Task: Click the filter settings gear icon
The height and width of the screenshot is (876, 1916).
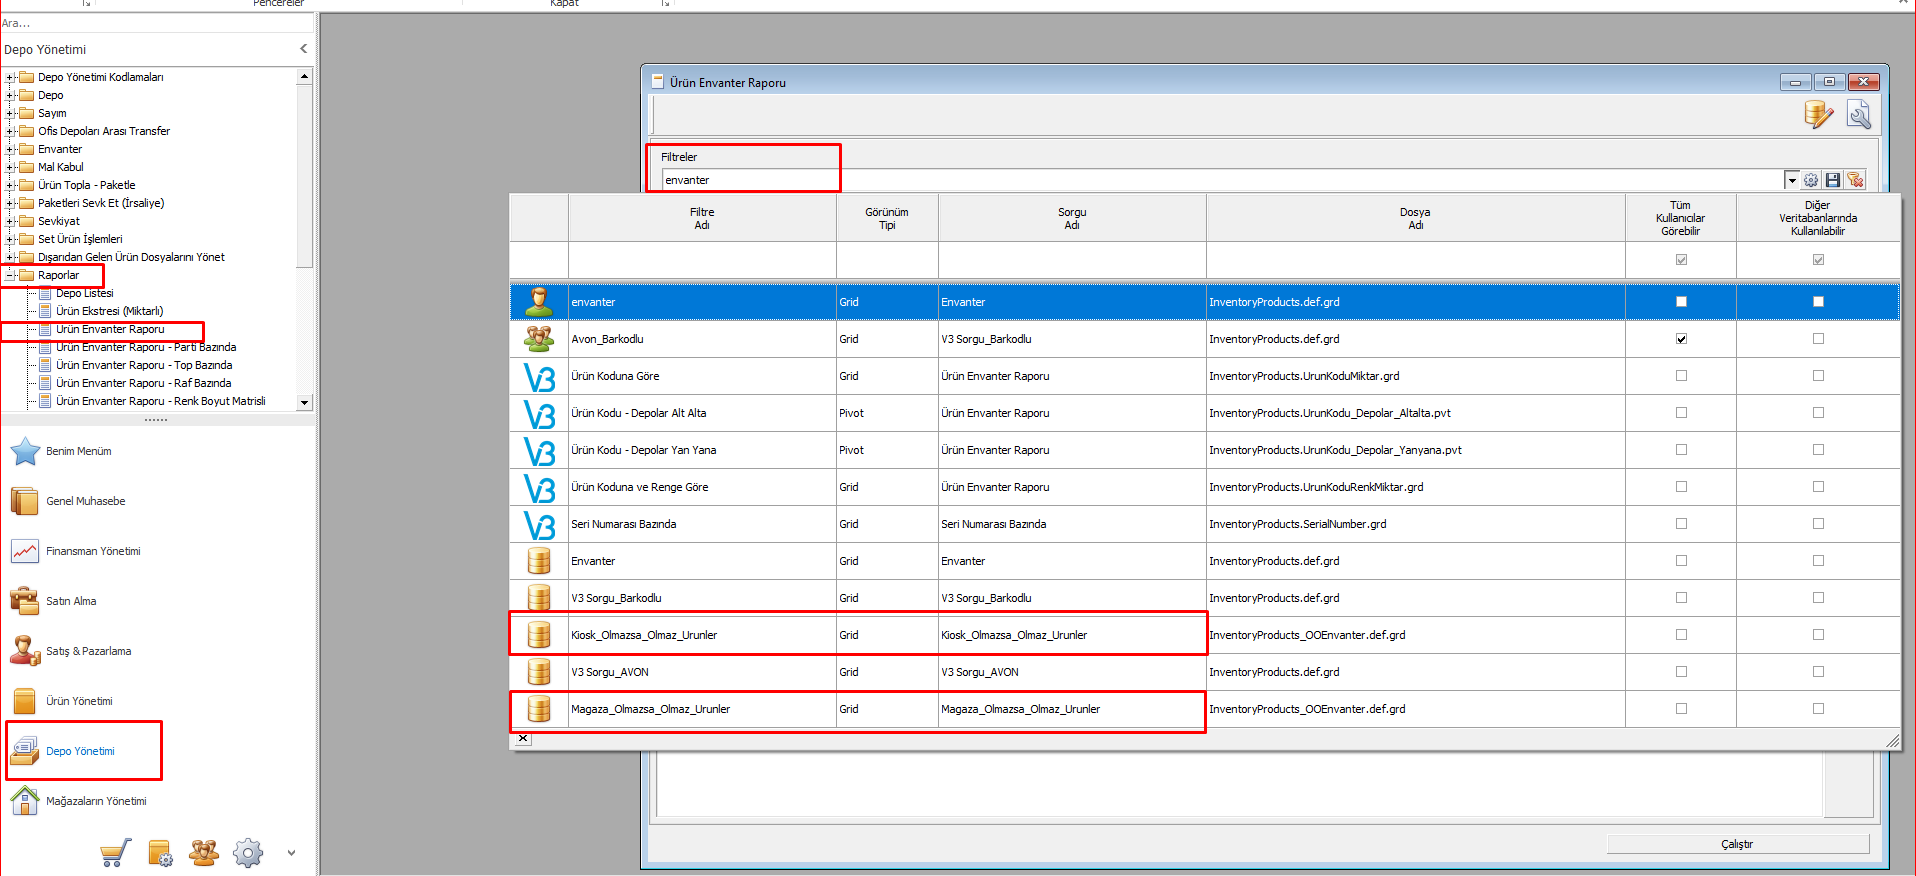Action: (1811, 180)
